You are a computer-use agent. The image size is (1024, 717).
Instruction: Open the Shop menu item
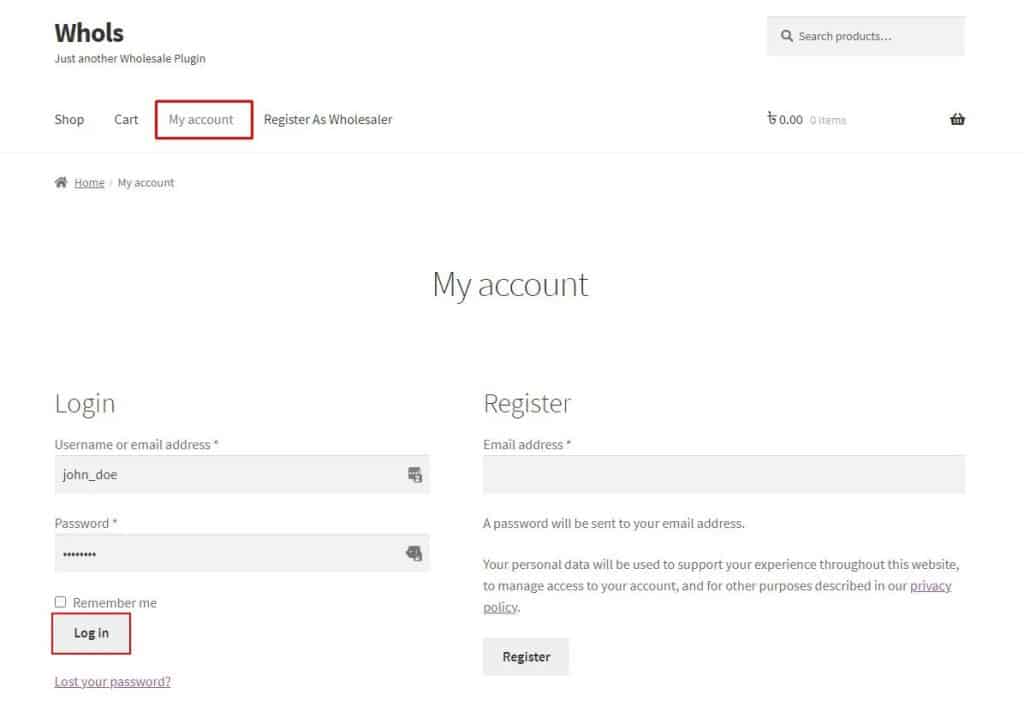69,120
